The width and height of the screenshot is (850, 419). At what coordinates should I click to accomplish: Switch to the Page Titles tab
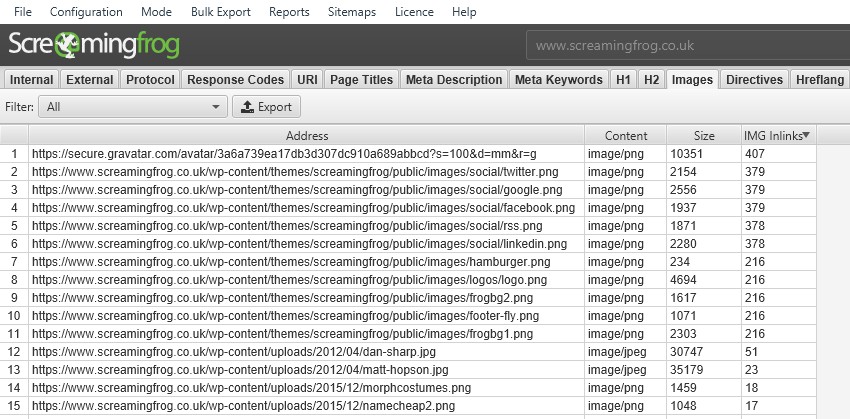click(362, 80)
